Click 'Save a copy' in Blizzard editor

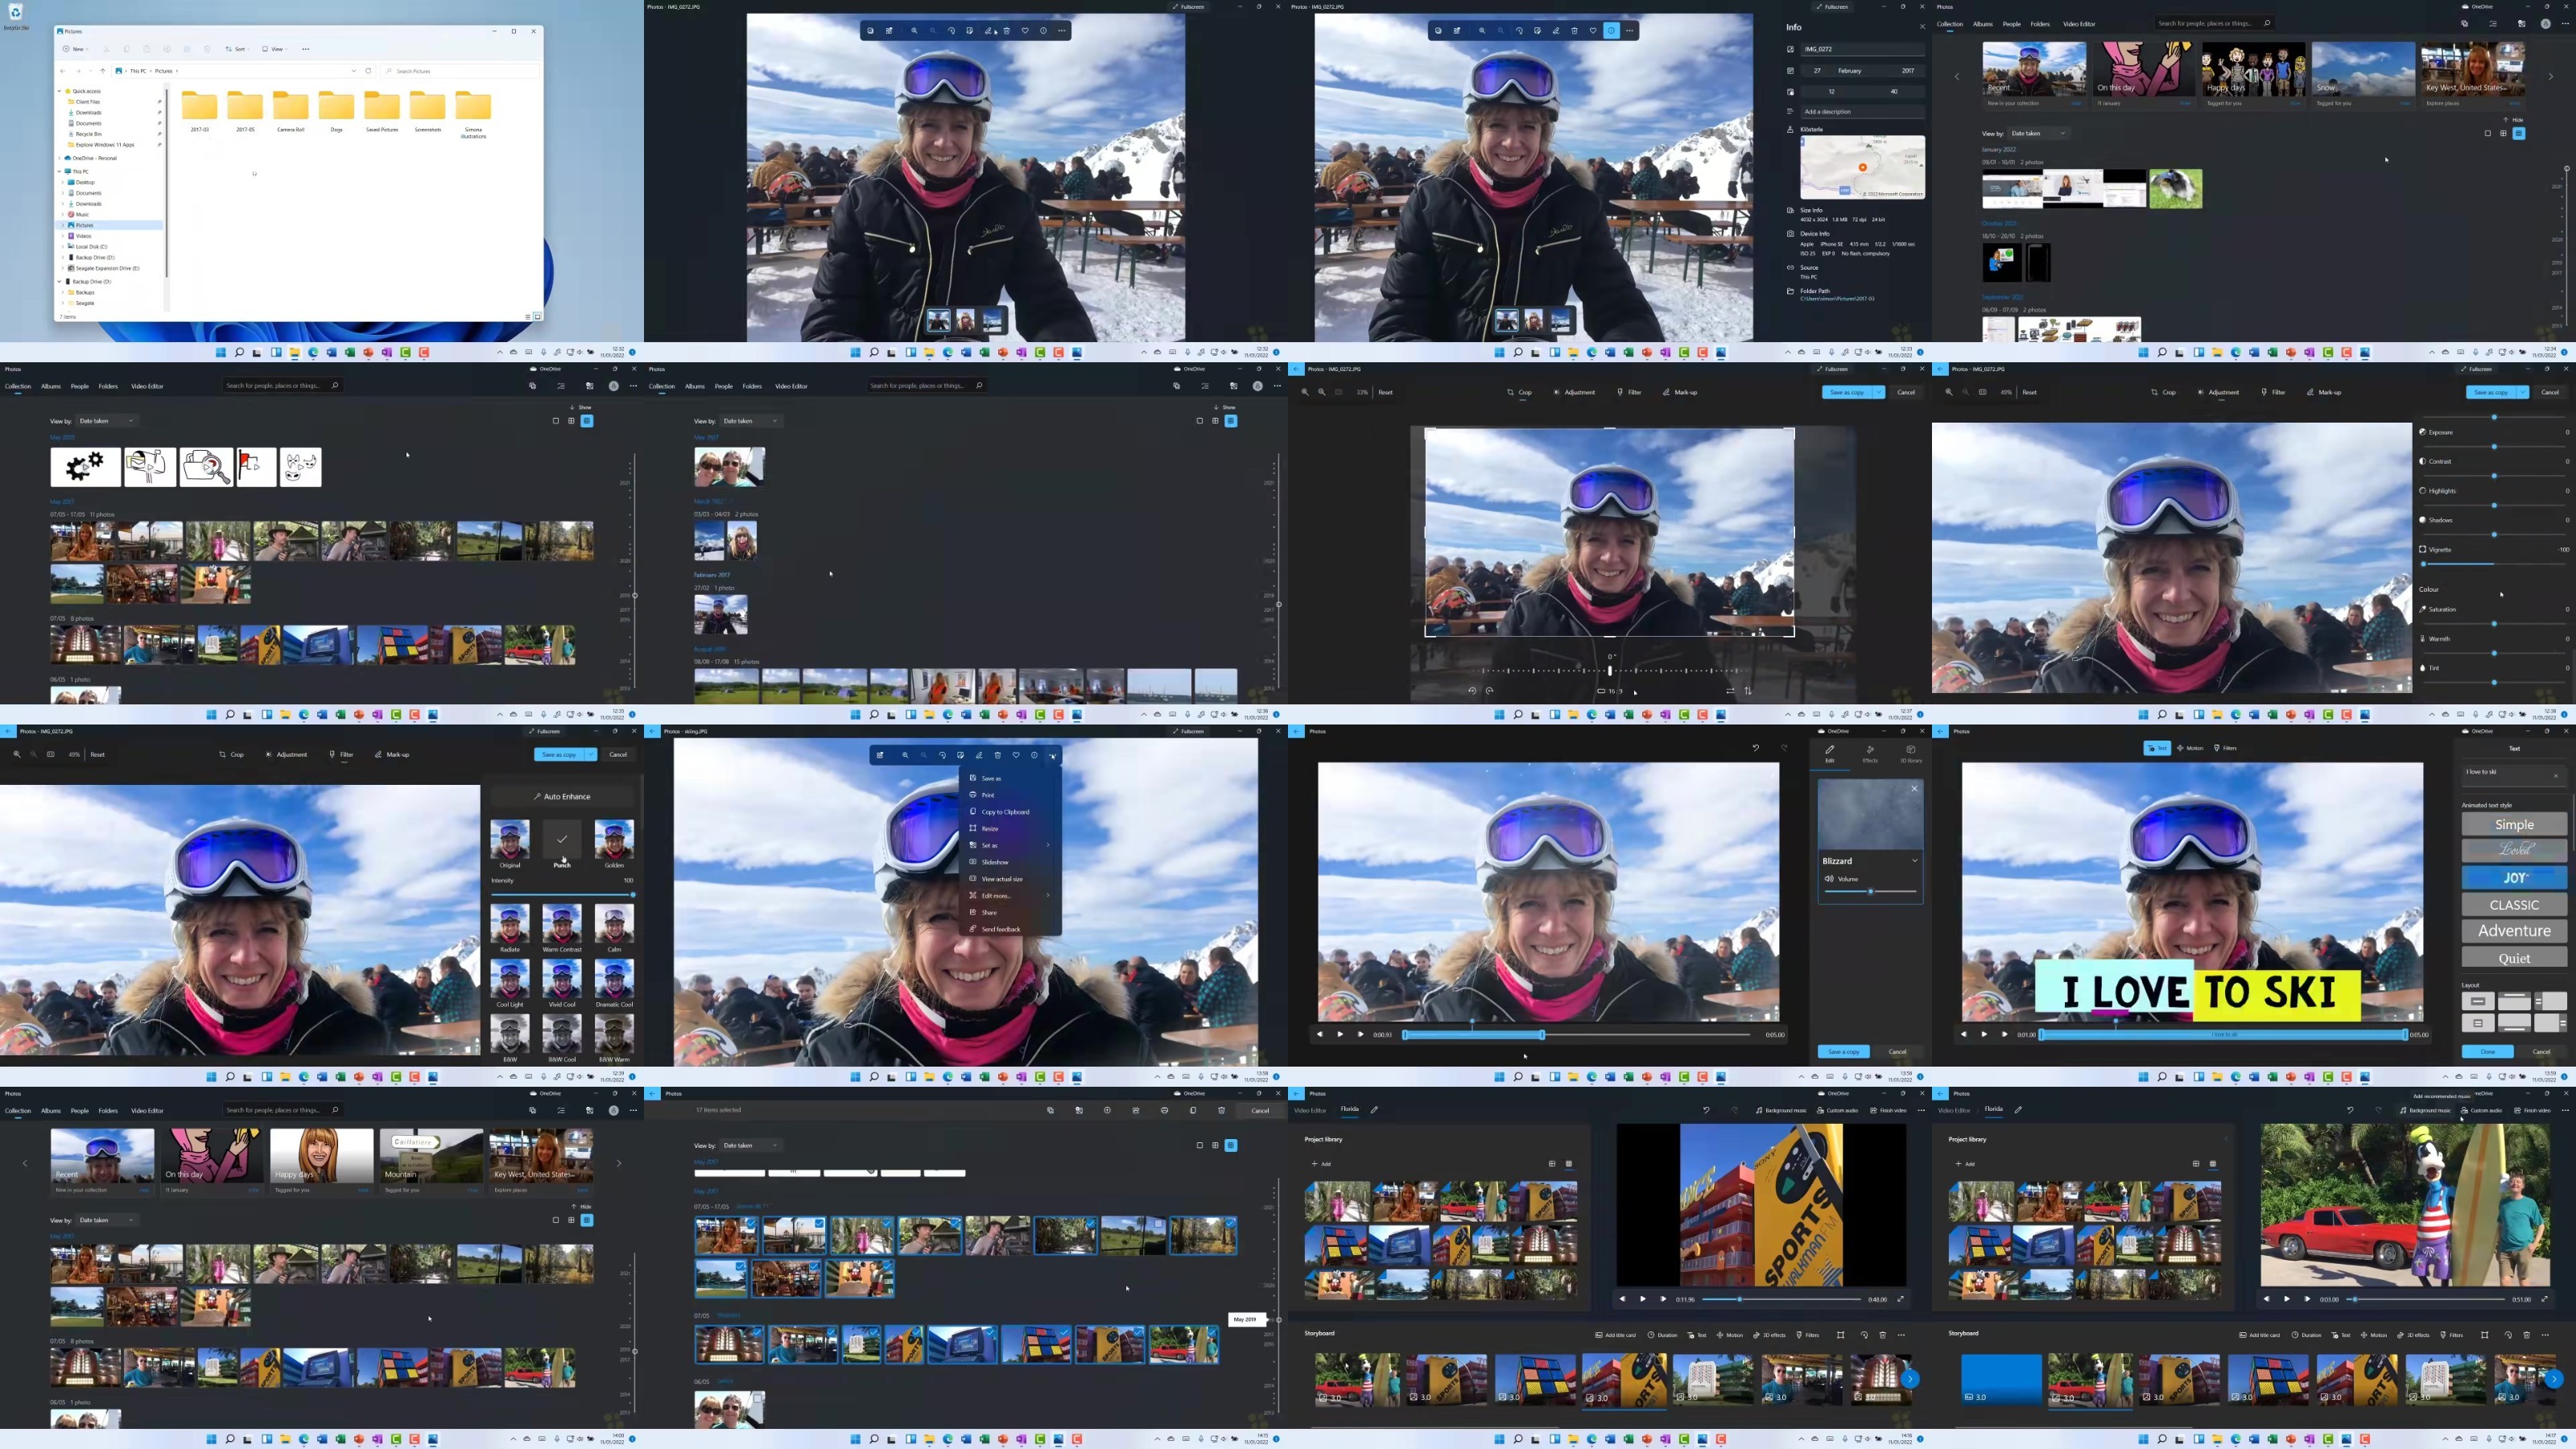[1844, 1052]
